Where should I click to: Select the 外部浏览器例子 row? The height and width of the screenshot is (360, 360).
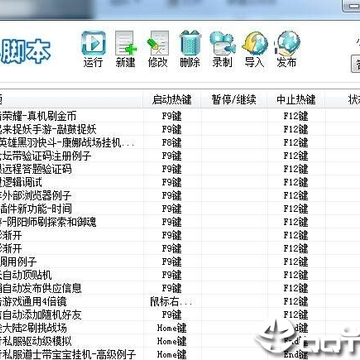click(x=180, y=195)
